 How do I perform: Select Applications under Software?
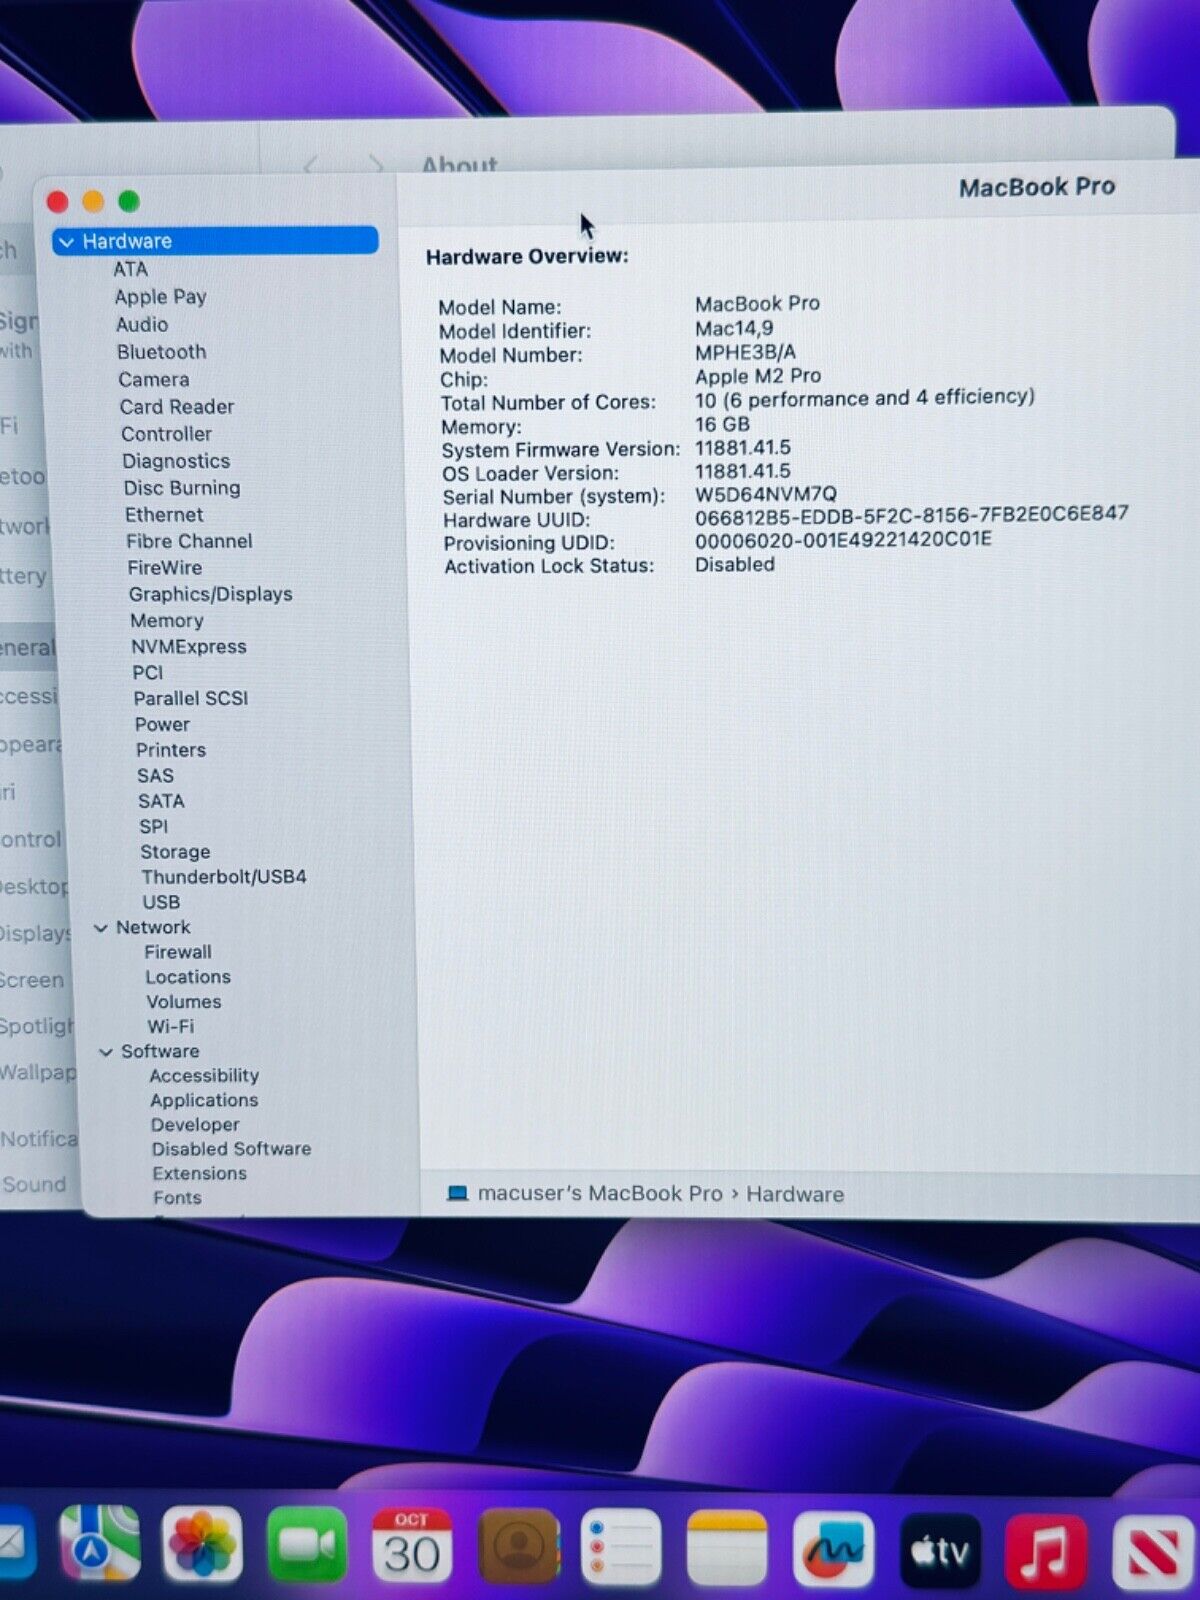click(204, 1100)
